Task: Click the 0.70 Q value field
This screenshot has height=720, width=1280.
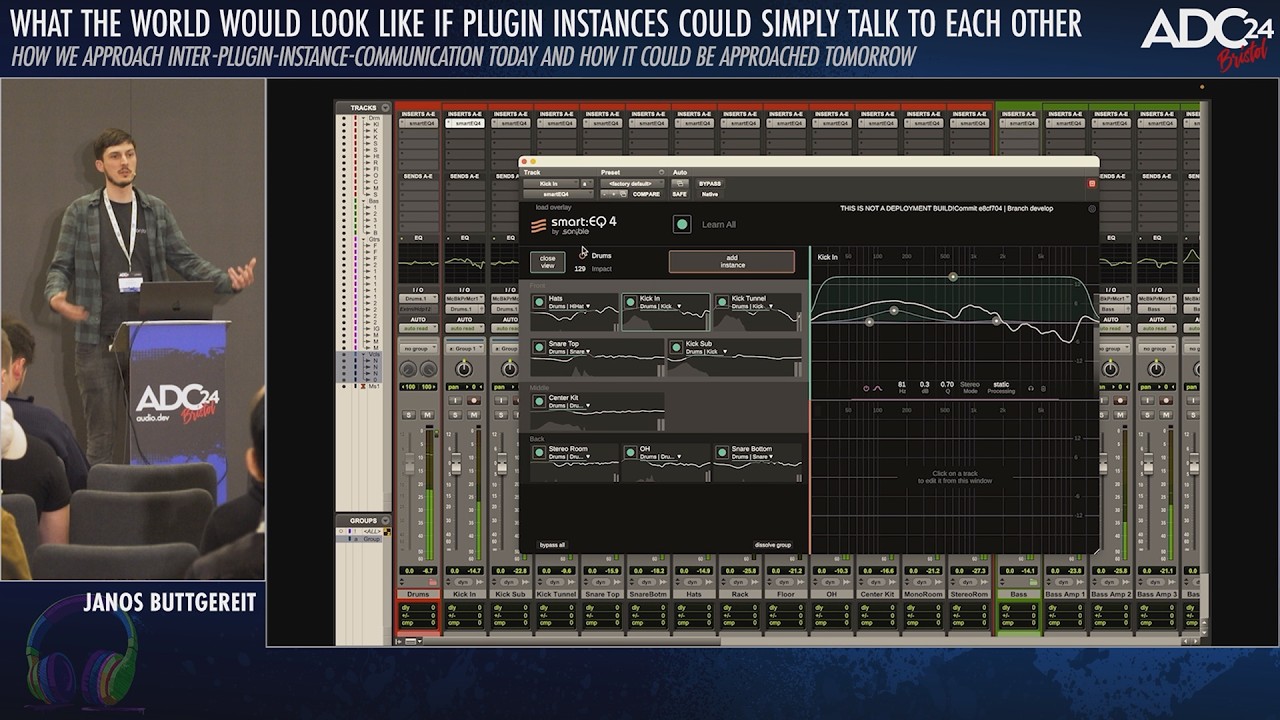Action: tap(947, 384)
